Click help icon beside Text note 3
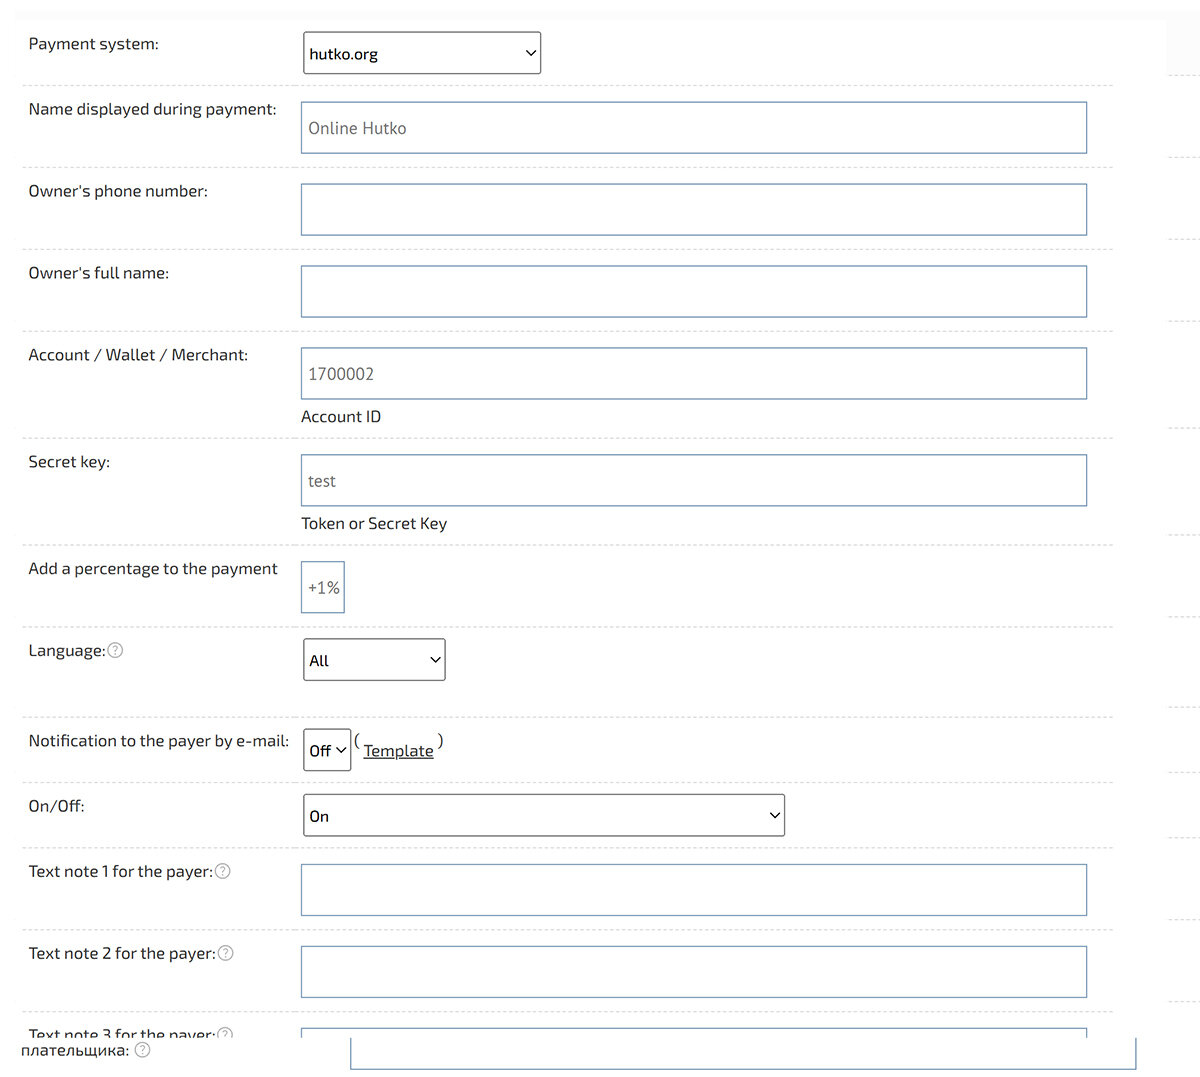Image resolution: width=1200 pixels, height=1077 pixels. tap(225, 1033)
